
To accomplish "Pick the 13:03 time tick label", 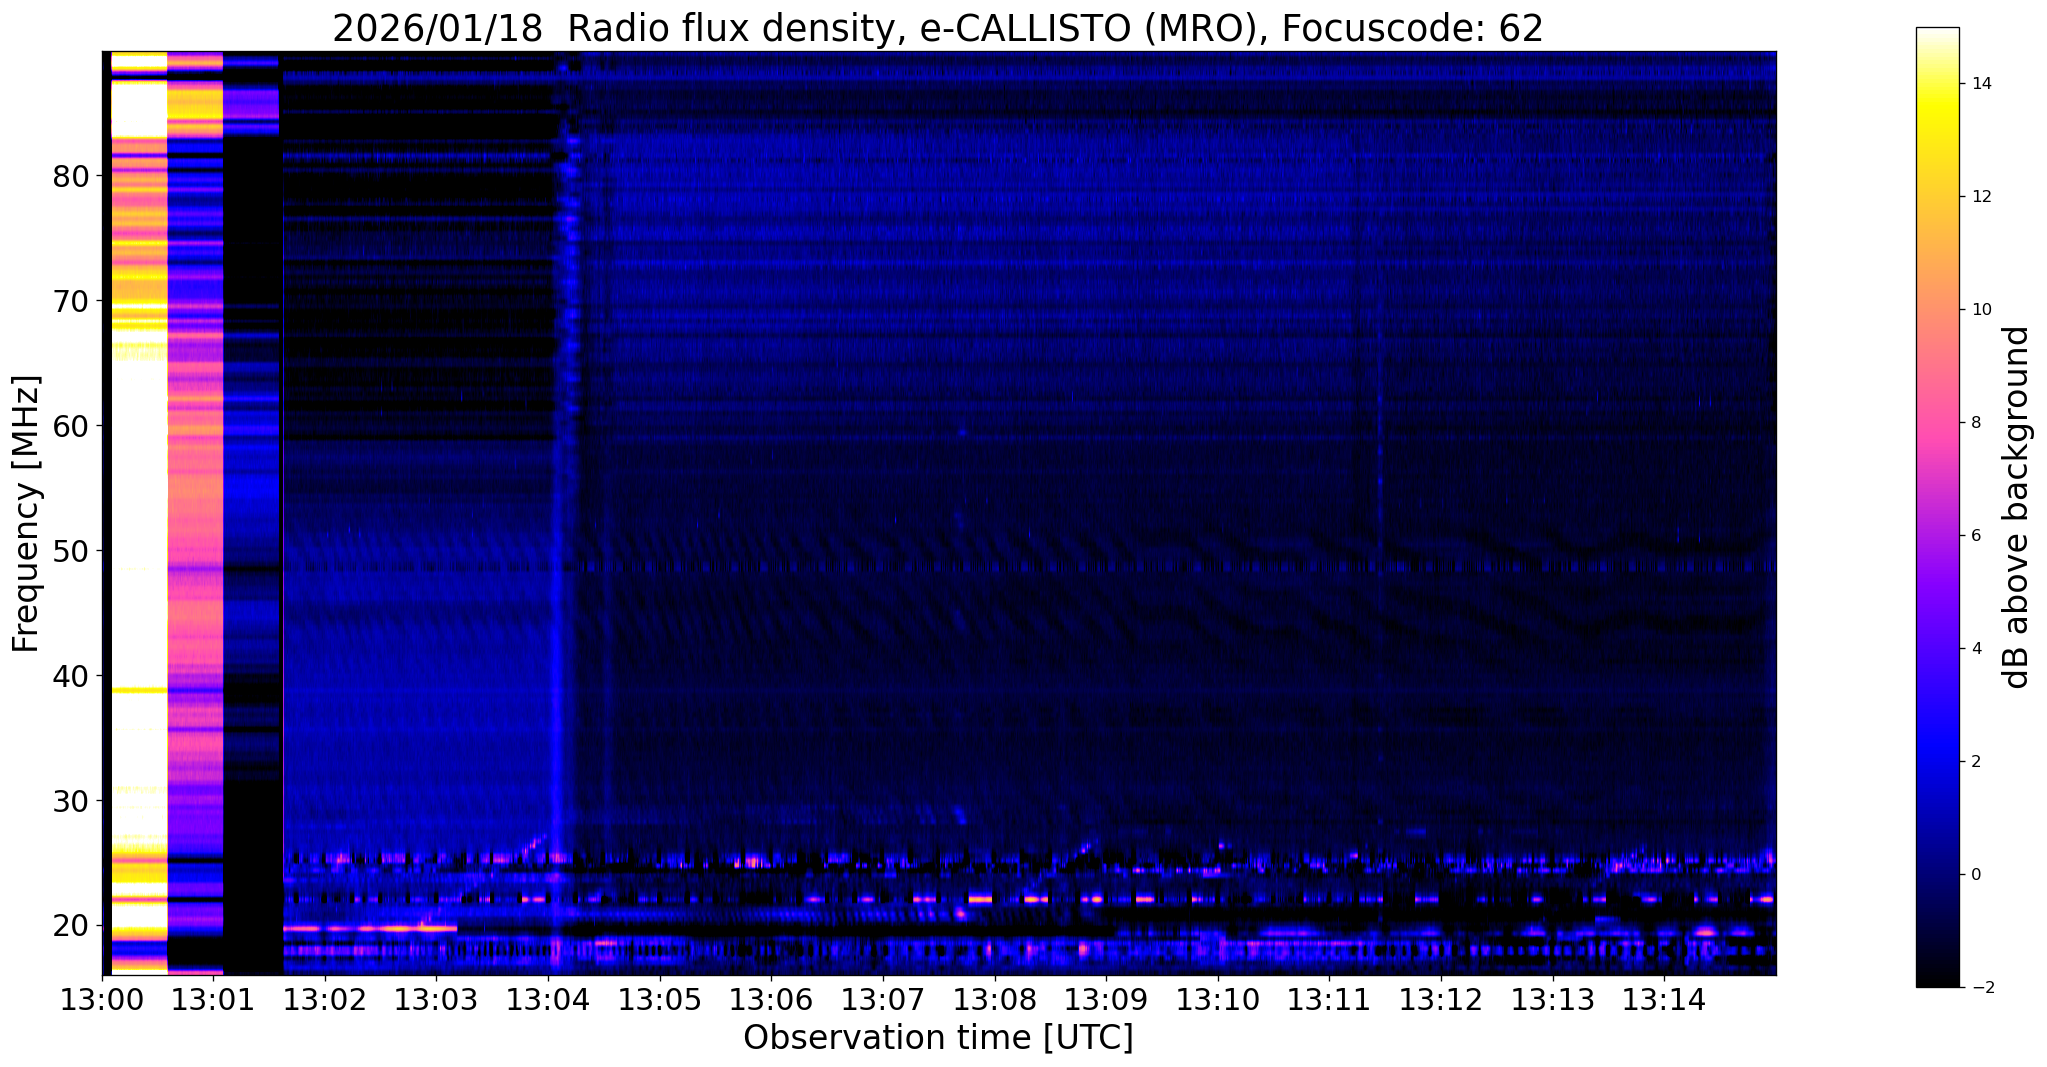I will (x=437, y=999).
